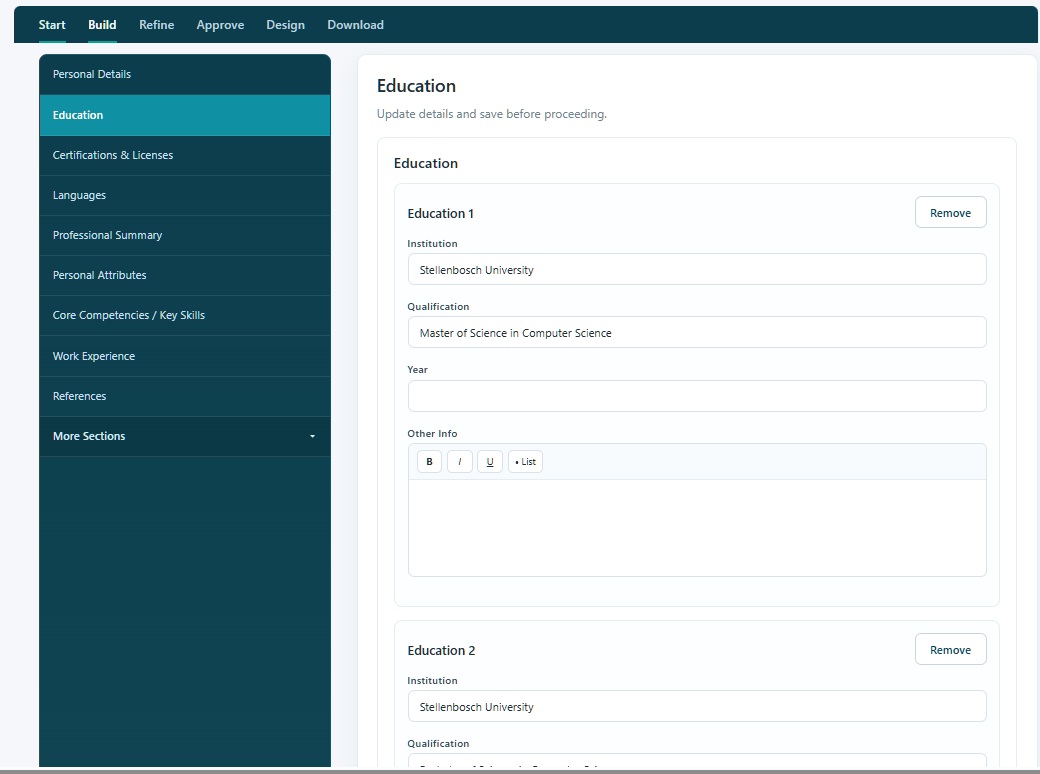Screen dimensions: 1040x774
Task: Select Education in the sidebar
Action: 184,115
